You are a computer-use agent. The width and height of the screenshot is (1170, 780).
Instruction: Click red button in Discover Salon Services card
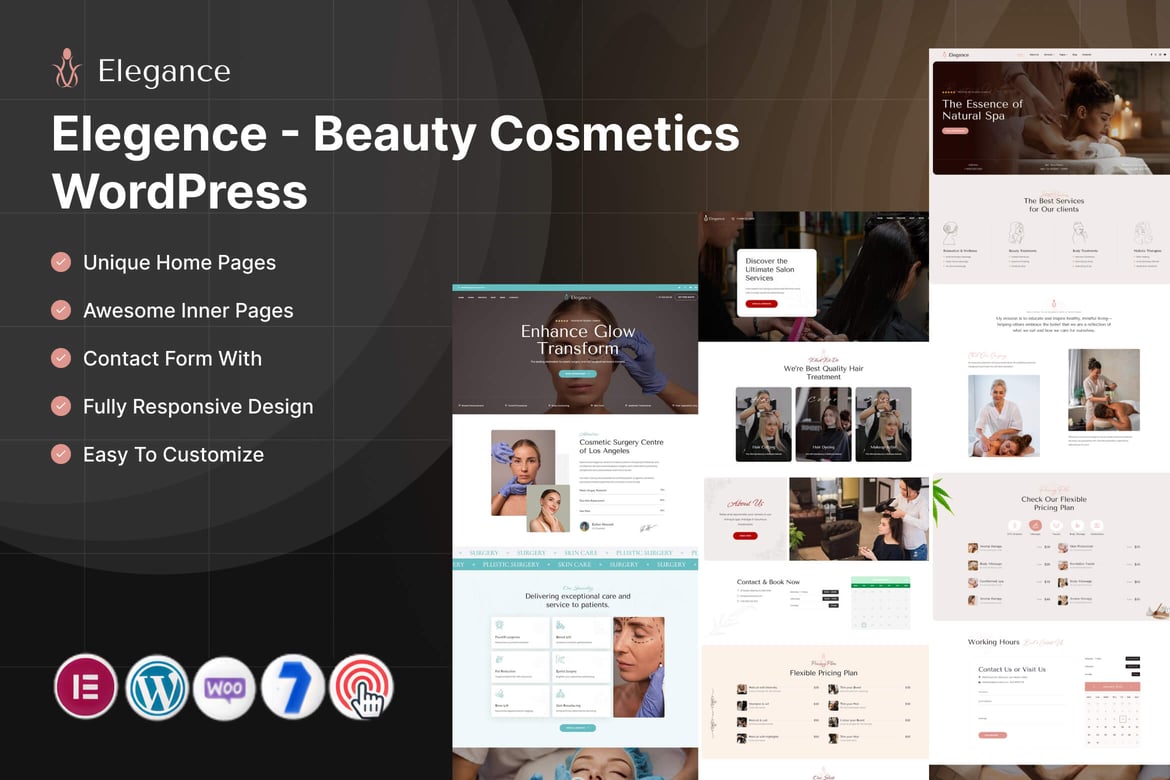(761, 304)
